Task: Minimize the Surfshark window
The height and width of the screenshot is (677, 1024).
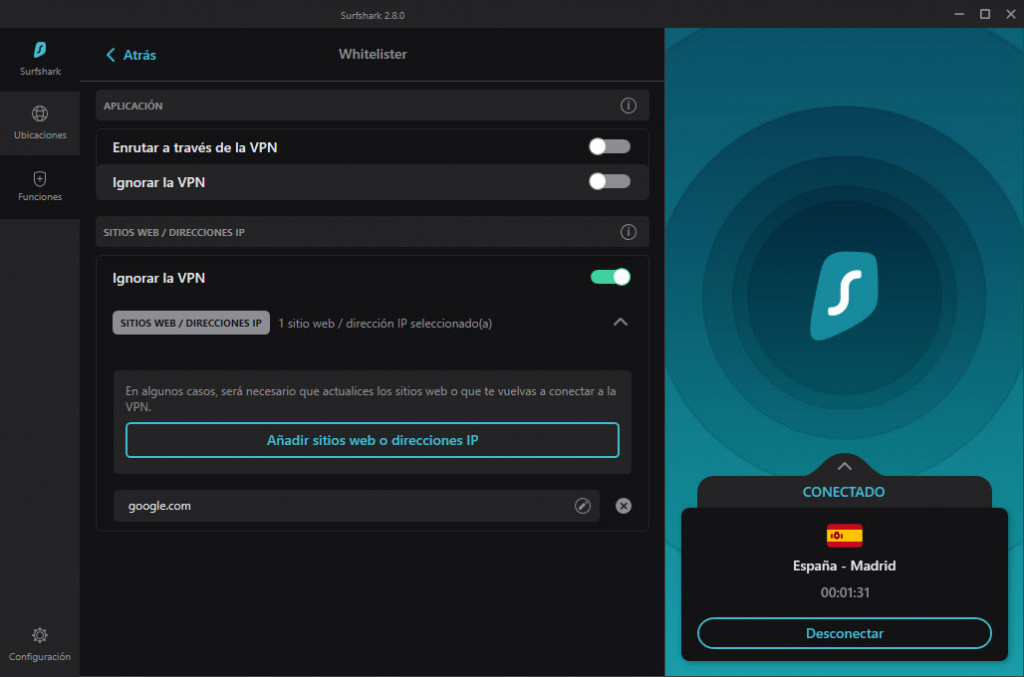Action: tap(959, 14)
